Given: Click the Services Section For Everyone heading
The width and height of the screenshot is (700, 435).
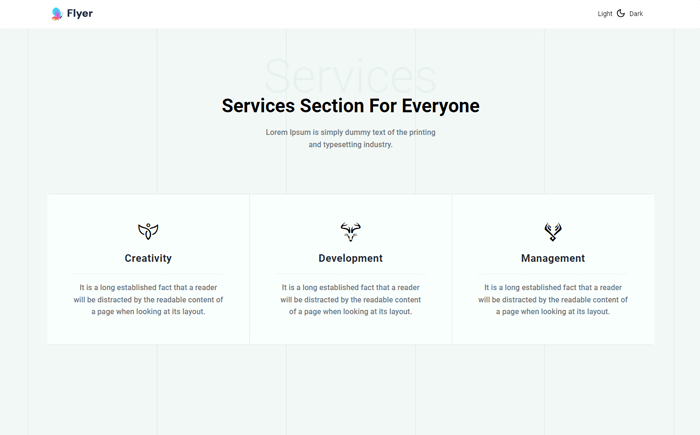Looking at the screenshot, I should click(350, 106).
